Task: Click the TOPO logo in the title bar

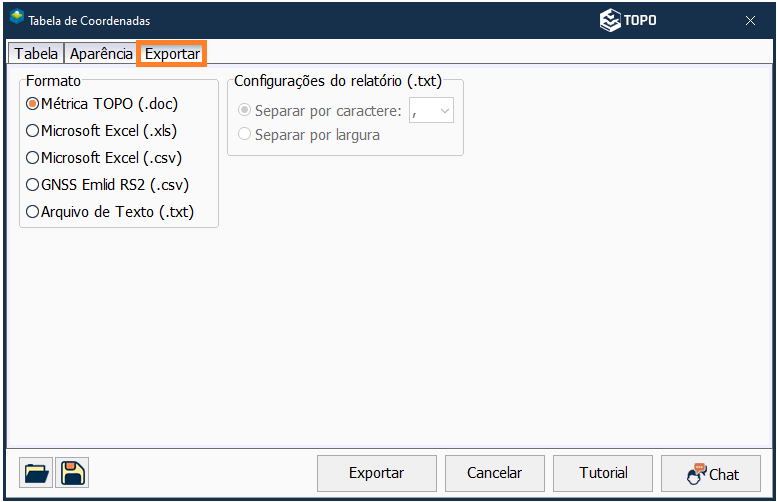Action: 628,20
